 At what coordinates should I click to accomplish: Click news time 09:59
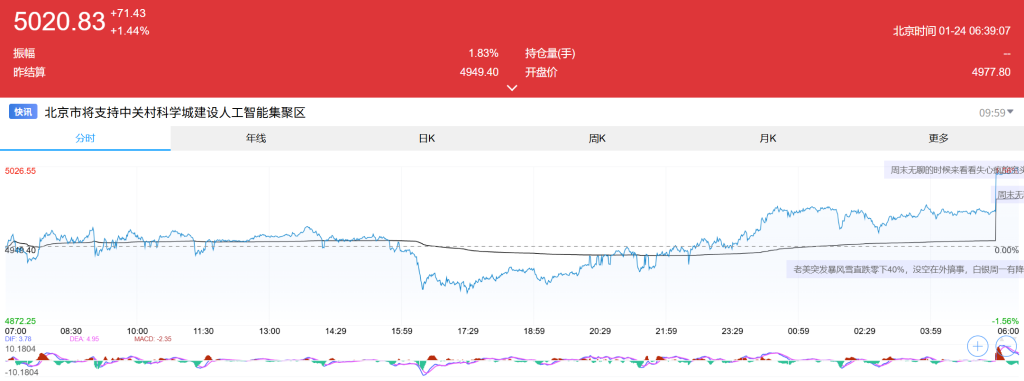coord(992,113)
